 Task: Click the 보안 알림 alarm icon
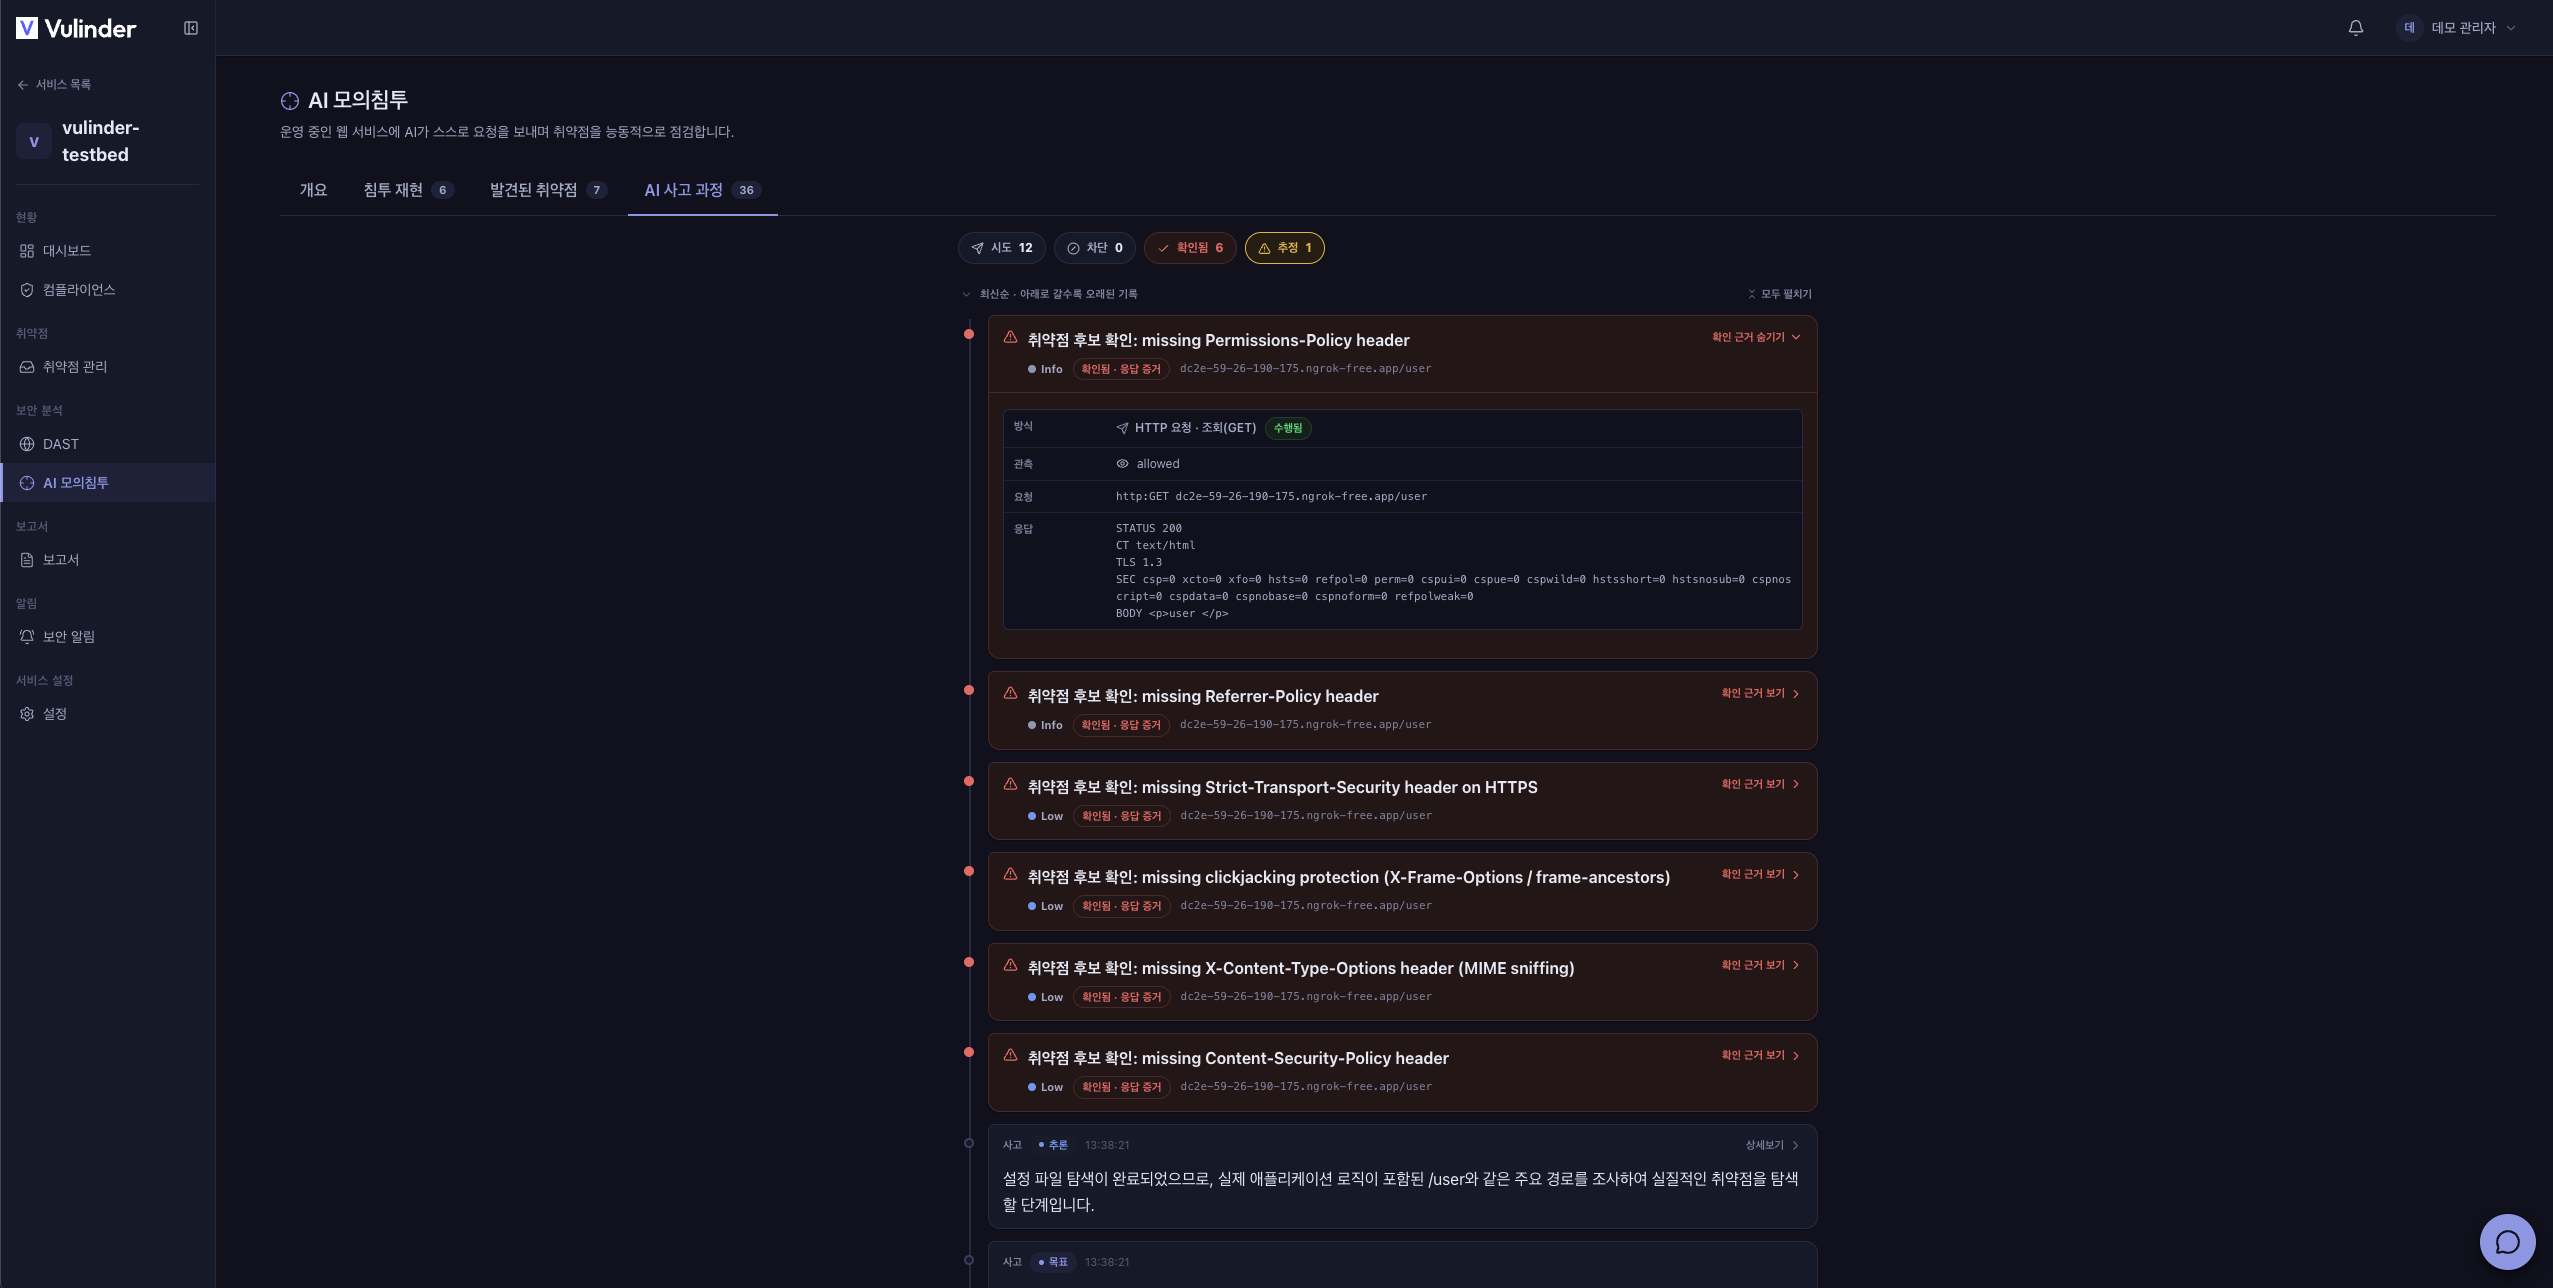[27, 637]
